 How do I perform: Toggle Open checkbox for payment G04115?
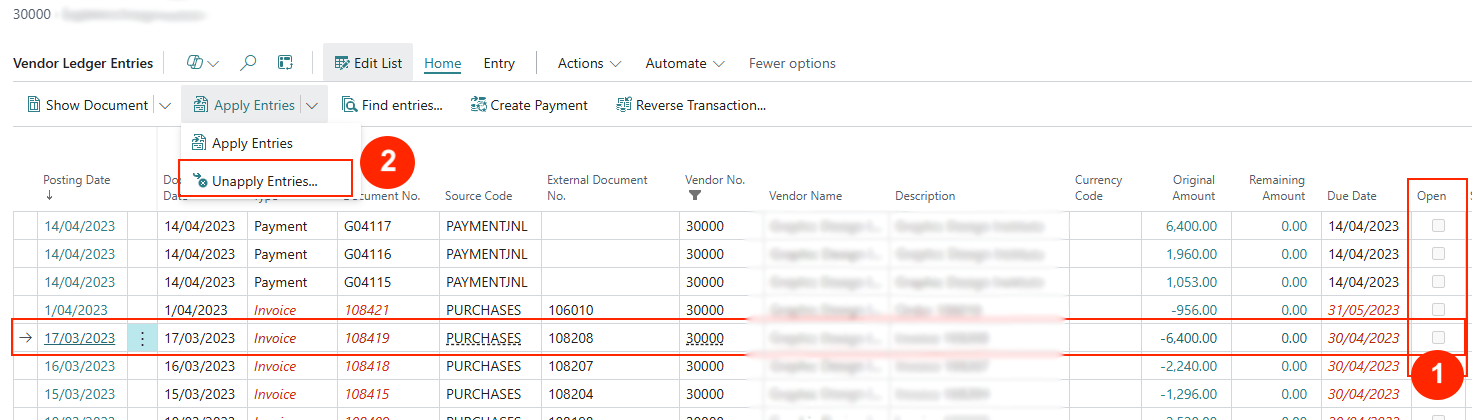[x=1439, y=282]
